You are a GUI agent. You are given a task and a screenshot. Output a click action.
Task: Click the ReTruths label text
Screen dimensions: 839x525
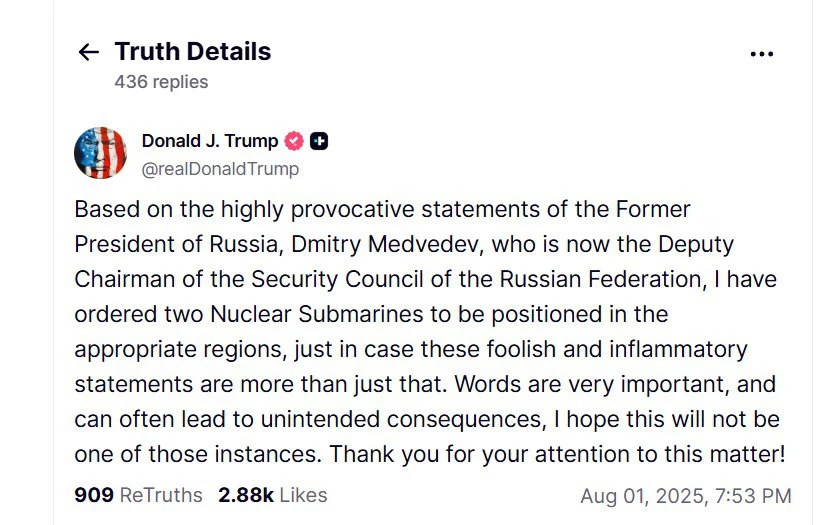[161, 495]
